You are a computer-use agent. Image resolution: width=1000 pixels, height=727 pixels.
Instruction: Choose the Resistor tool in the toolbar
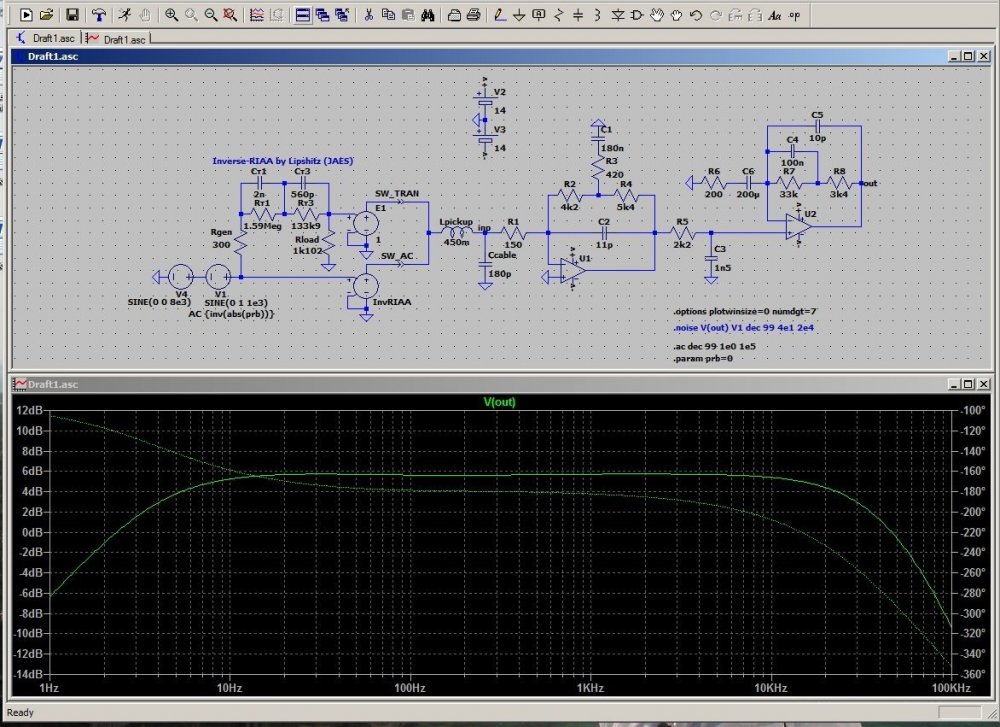tap(559, 15)
